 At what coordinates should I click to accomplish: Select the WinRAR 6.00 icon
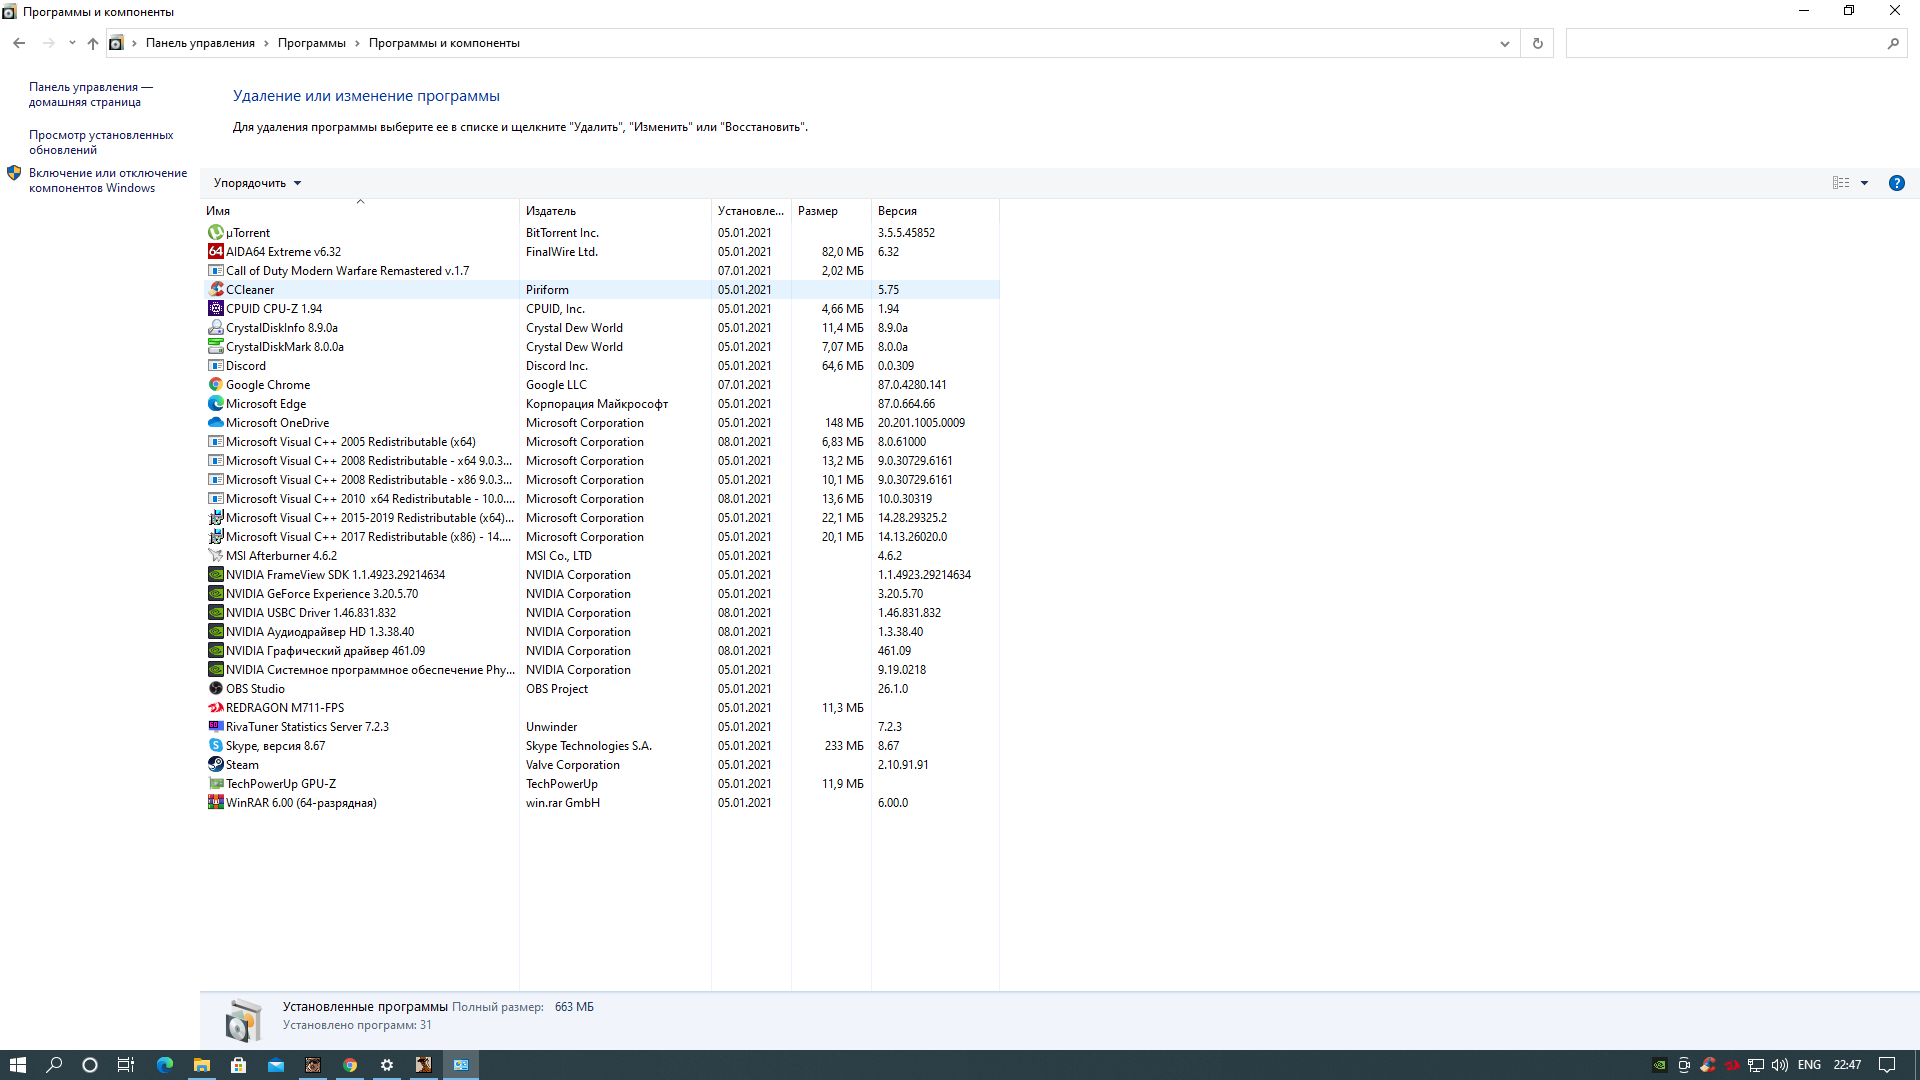(215, 803)
